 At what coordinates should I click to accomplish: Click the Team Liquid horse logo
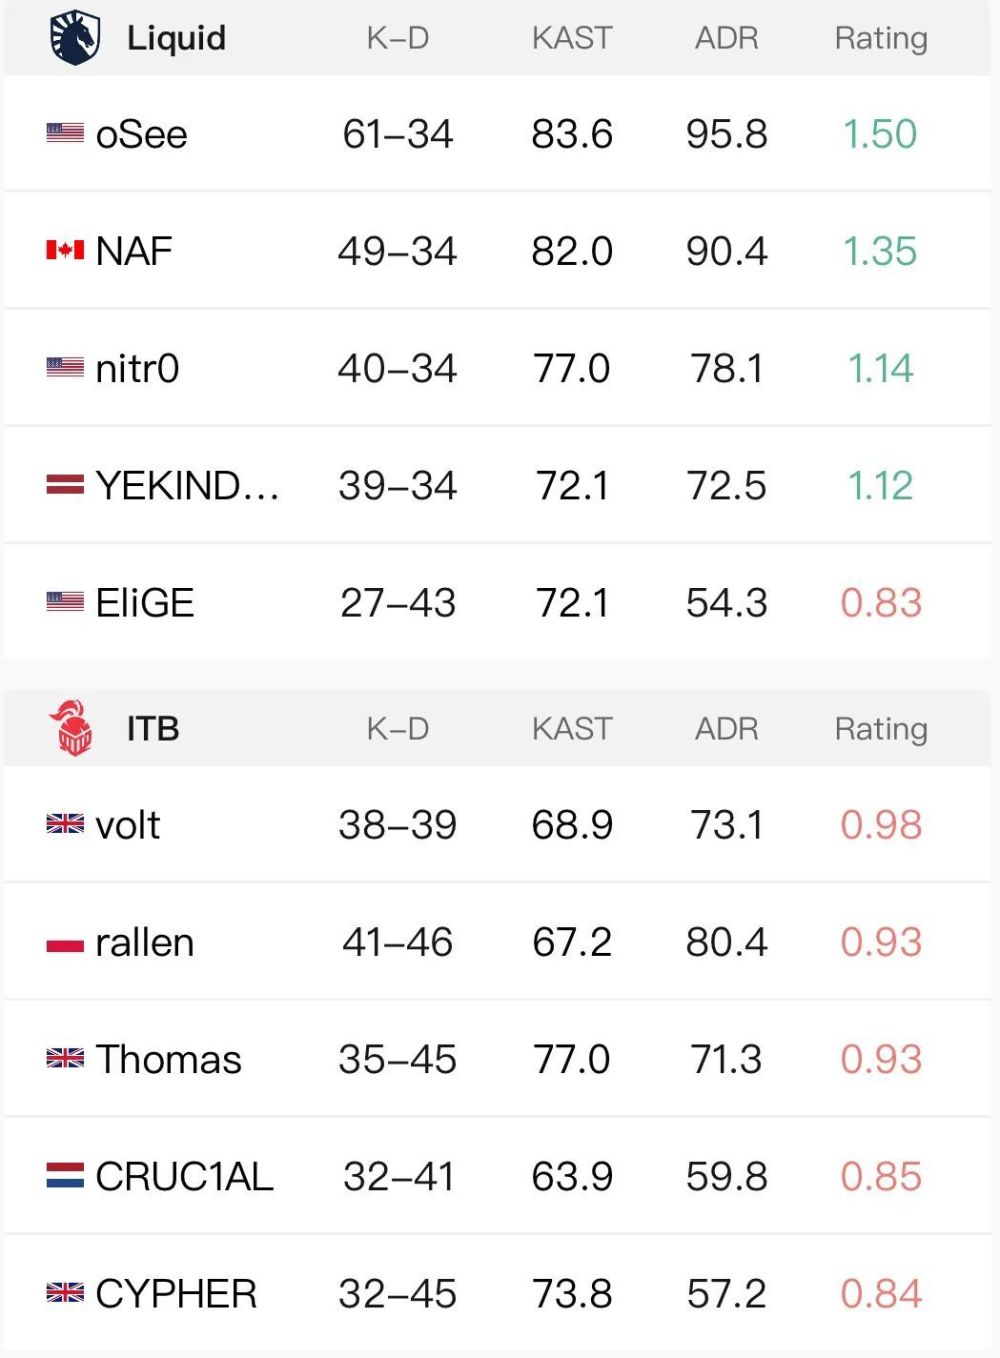[75, 37]
